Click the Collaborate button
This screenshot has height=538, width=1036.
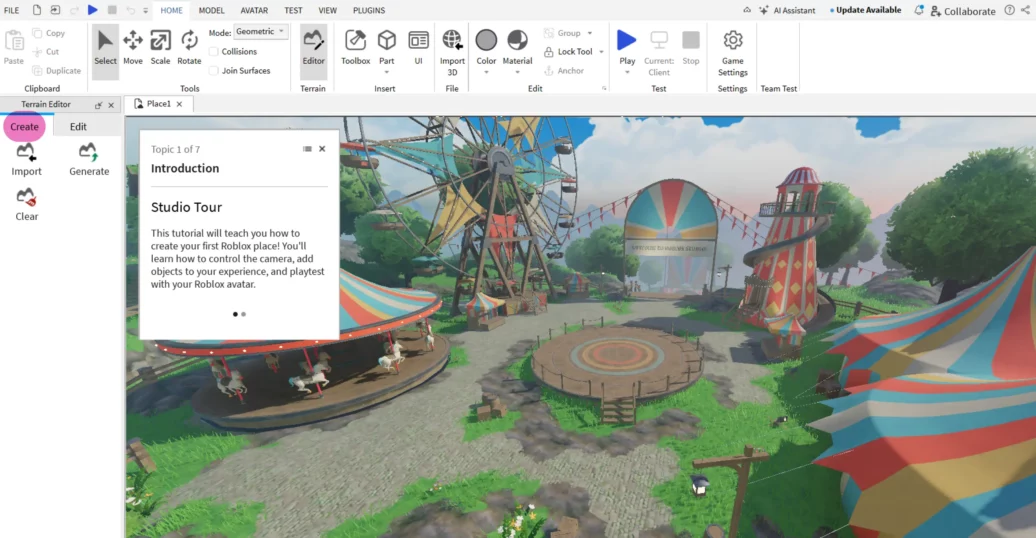point(962,11)
